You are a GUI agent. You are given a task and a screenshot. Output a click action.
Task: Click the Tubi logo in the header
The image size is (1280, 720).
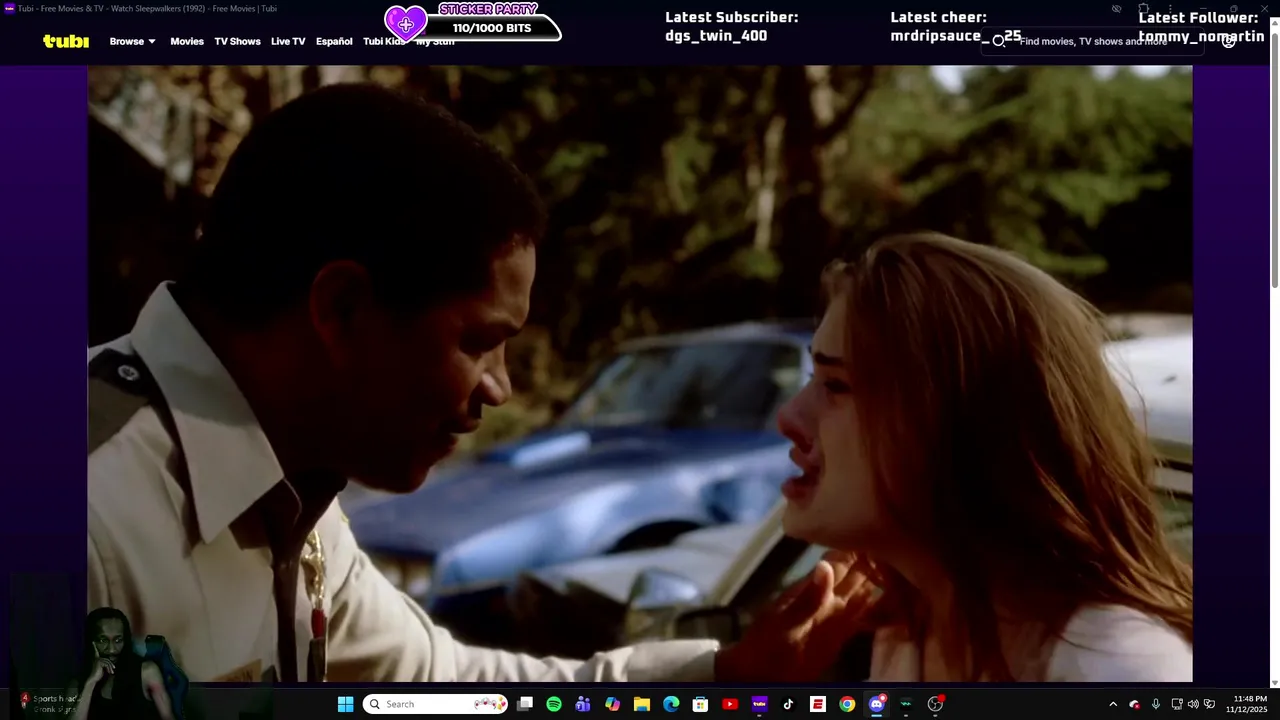point(66,41)
